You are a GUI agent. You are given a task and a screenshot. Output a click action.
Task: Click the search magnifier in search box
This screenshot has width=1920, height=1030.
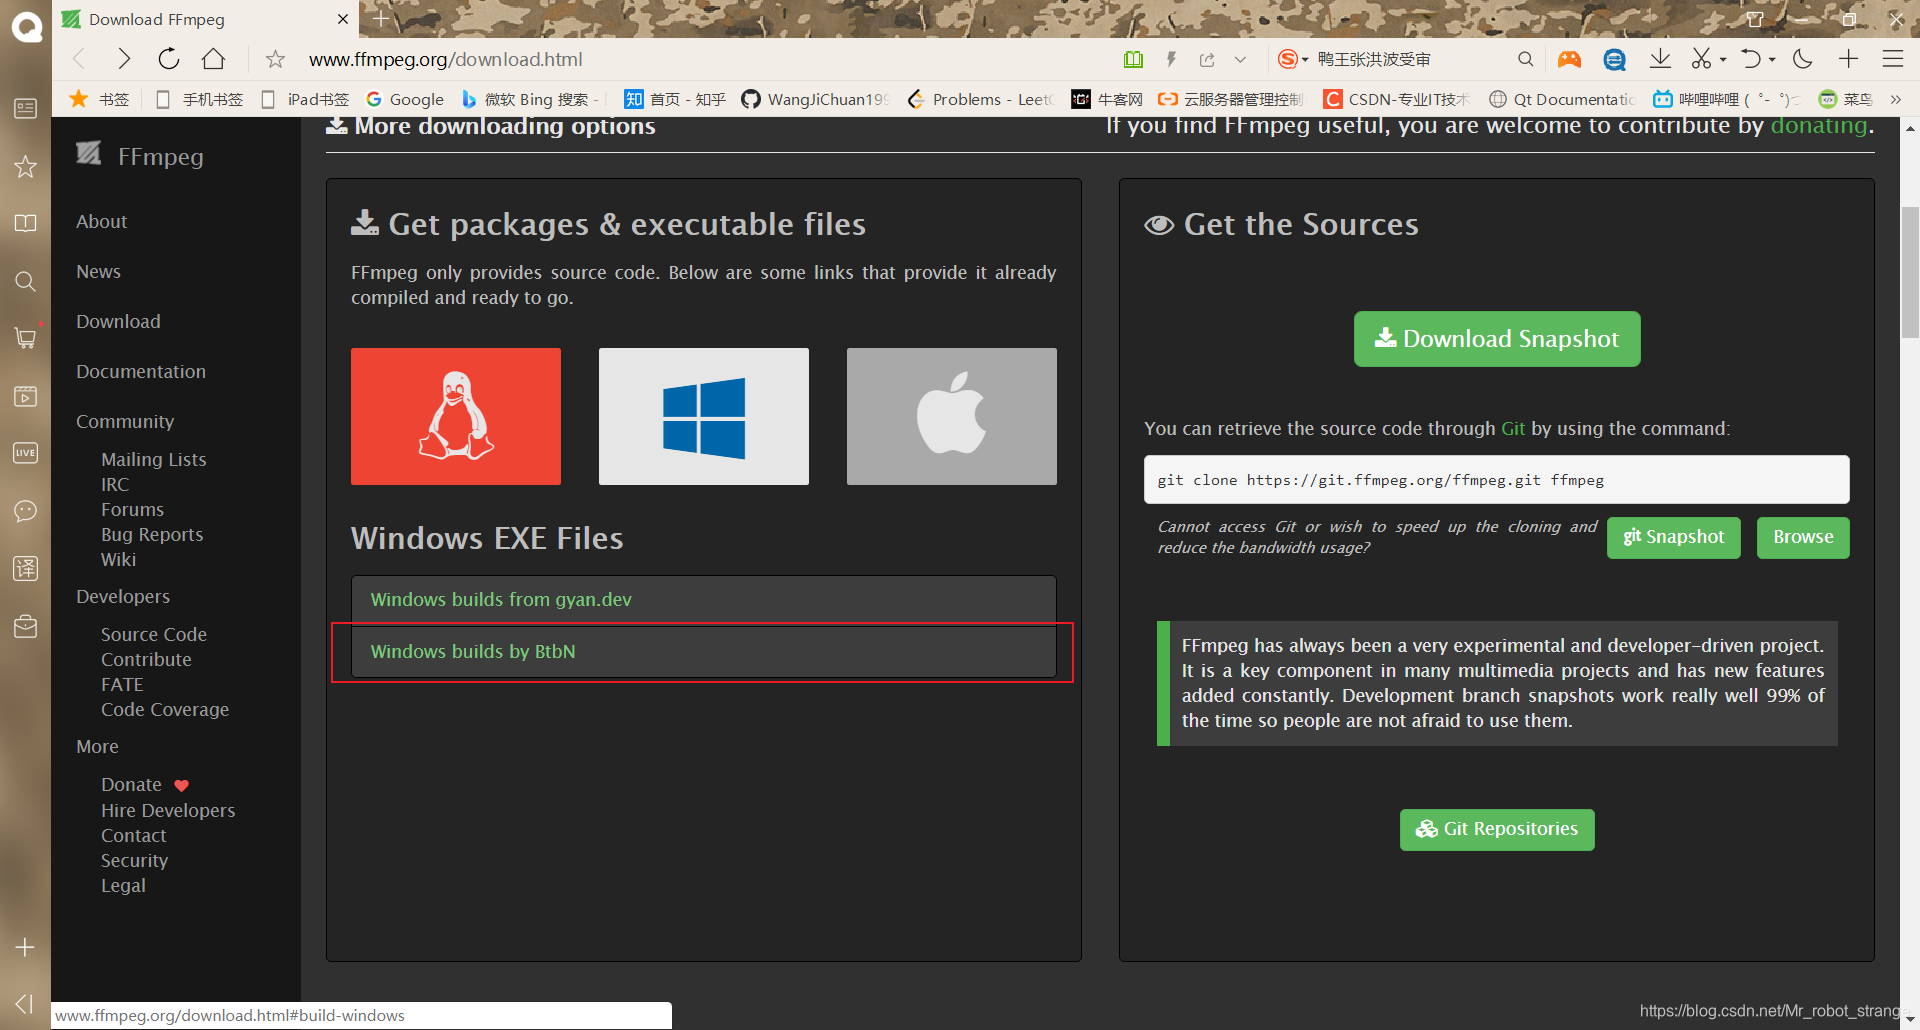(x=1525, y=60)
